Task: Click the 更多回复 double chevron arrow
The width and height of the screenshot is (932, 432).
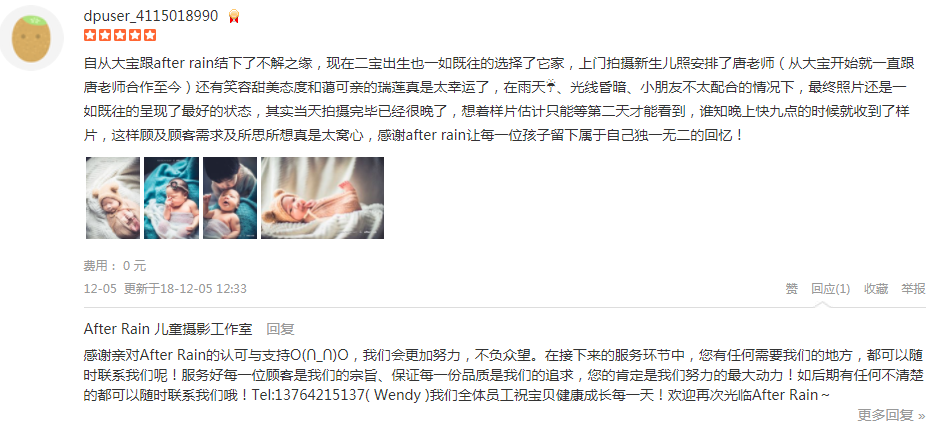Action: [x=921, y=415]
